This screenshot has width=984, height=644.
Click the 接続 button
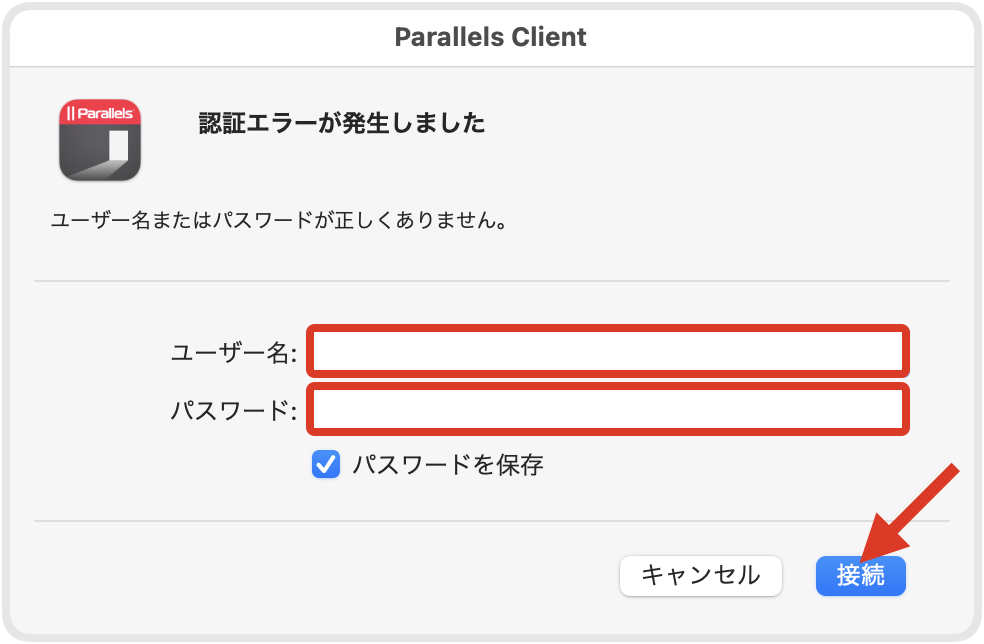pyautogui.click(x=860, y=576)
